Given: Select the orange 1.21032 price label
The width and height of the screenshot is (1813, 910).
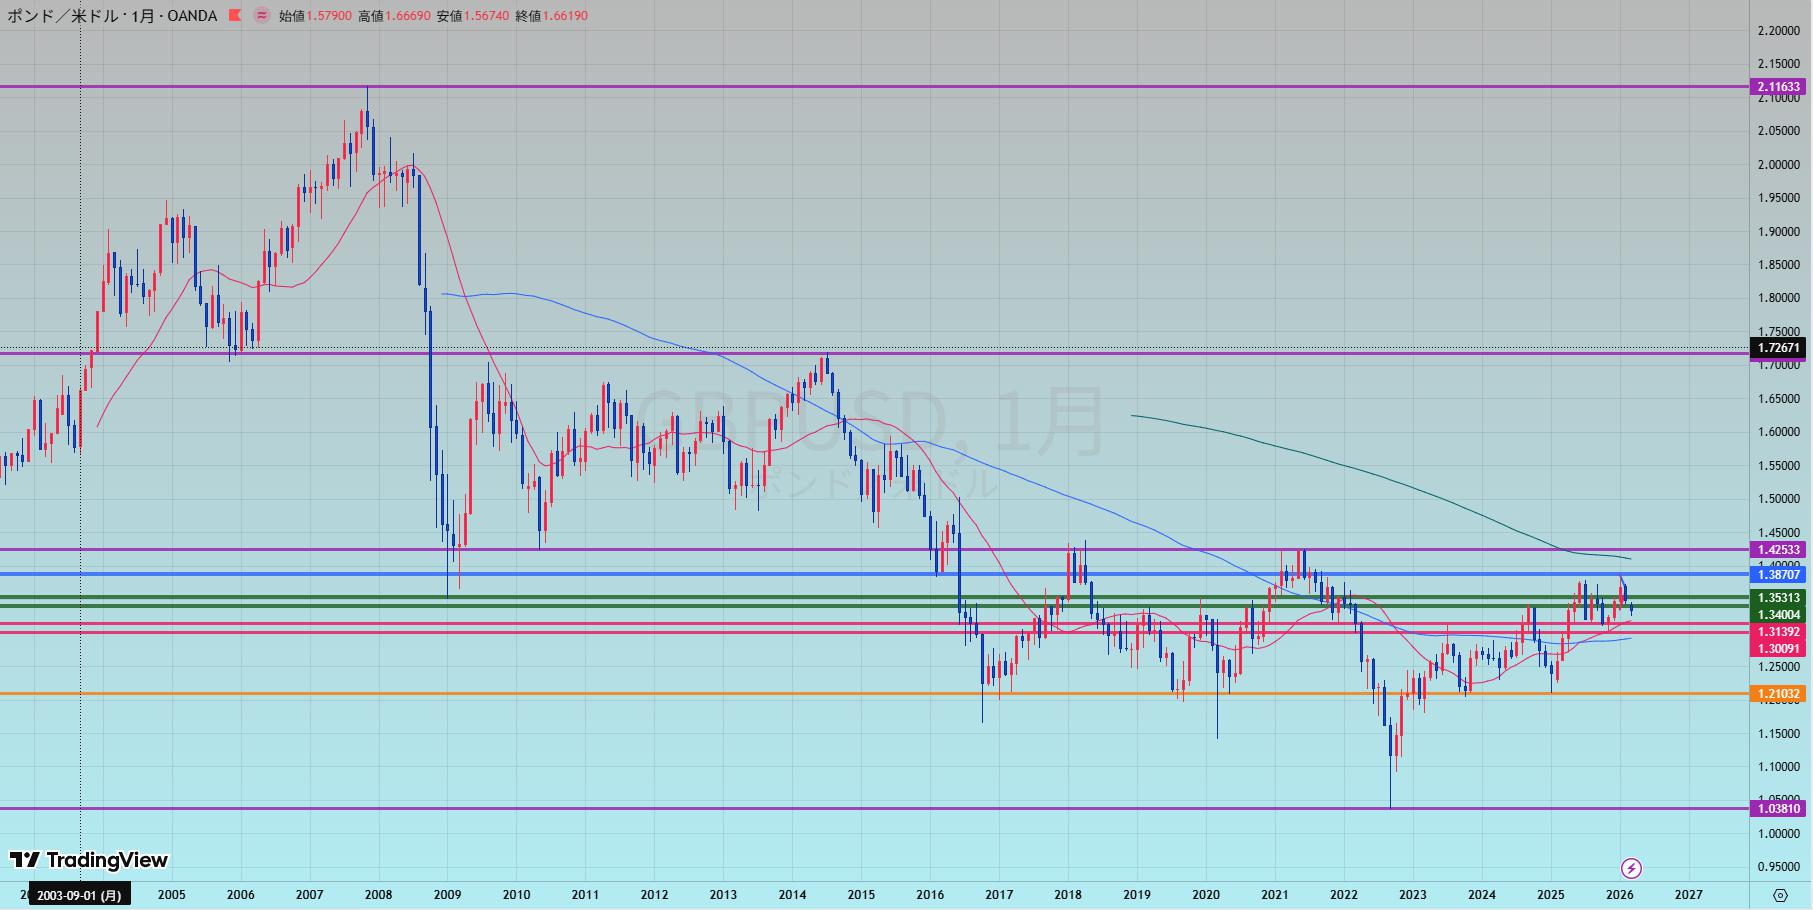Looking at the screenshot, I should pyautogui.click(x=1779, y=694).
